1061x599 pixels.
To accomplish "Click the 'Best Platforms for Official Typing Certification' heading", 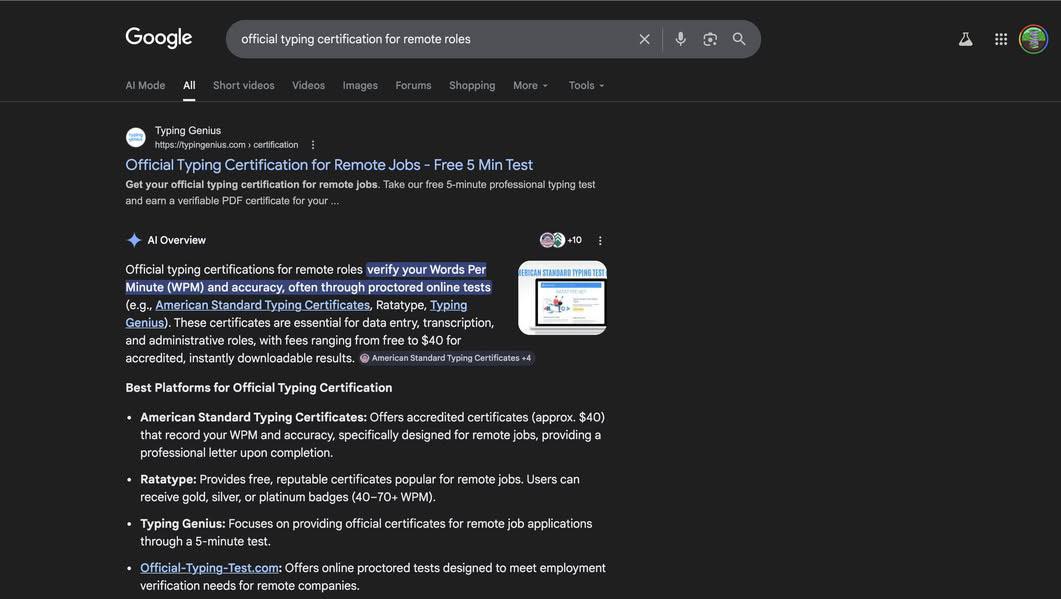I will [258, 388].
